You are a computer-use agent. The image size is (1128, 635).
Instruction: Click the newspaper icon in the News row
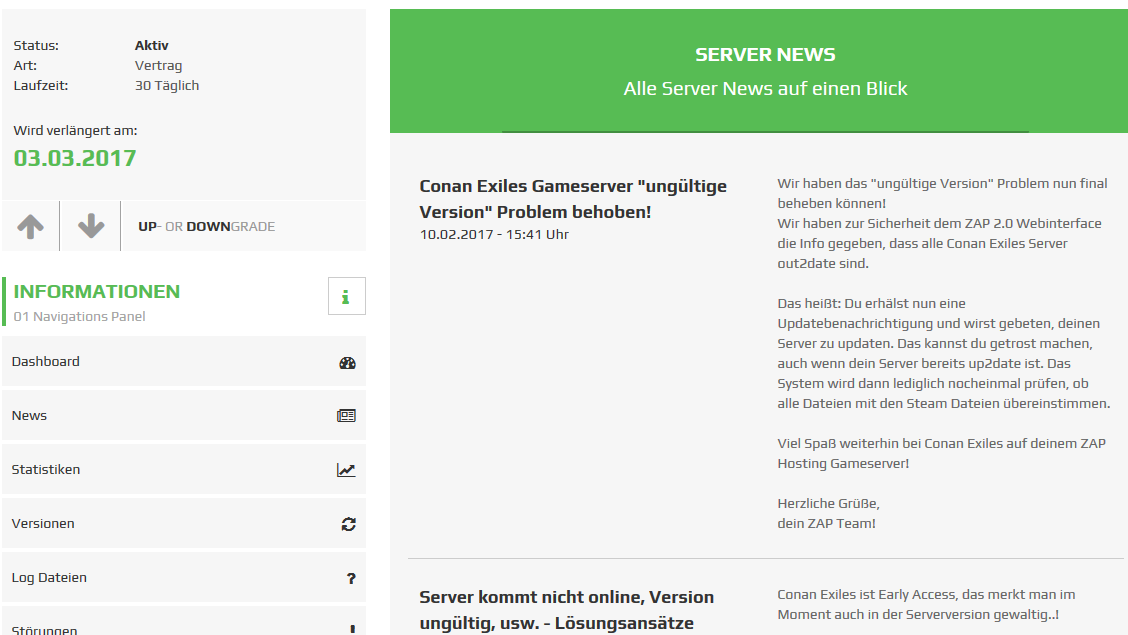(x=346, y=416)
